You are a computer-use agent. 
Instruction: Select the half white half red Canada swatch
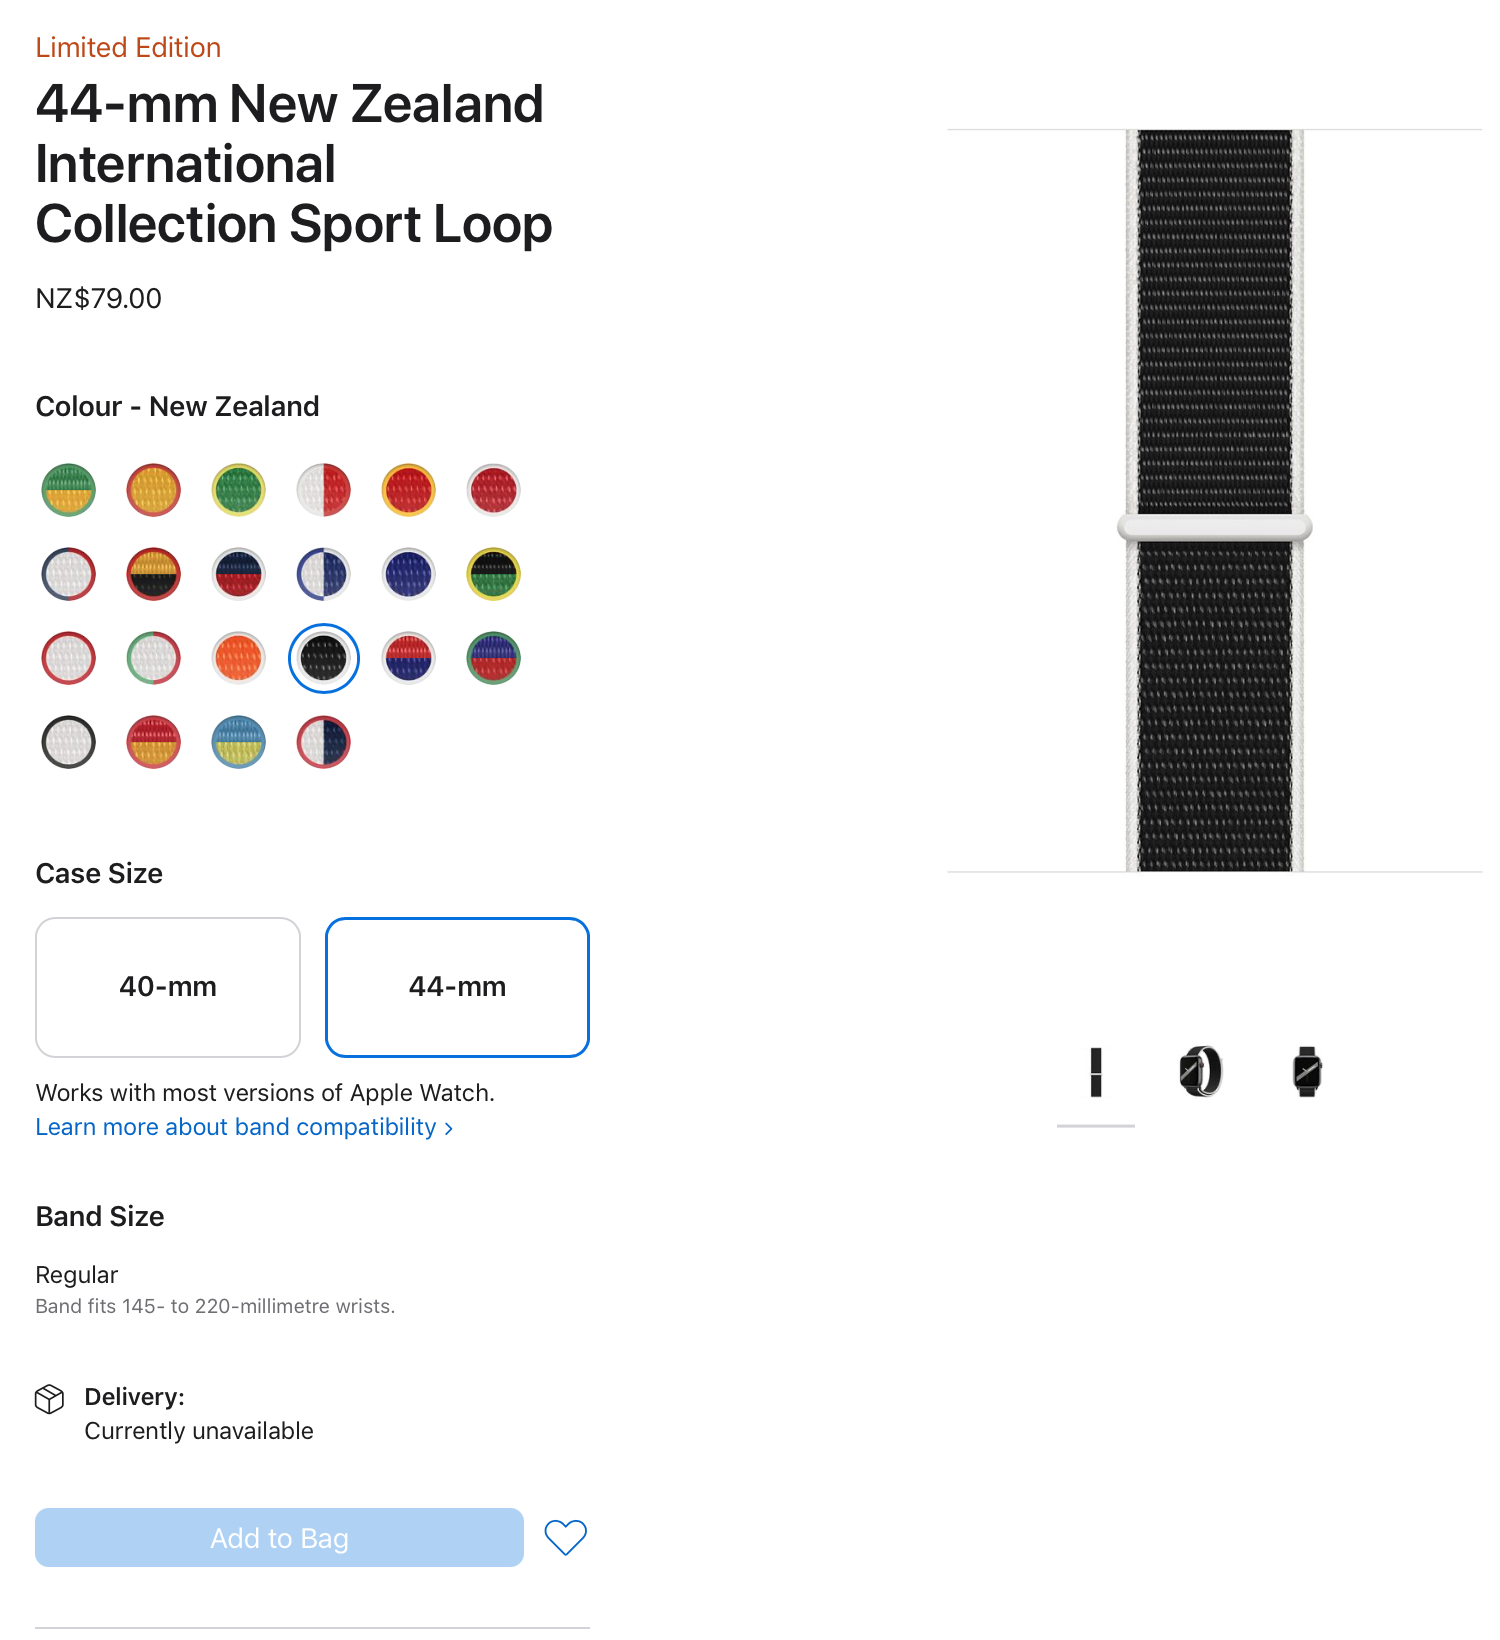(x=322, y=490)
